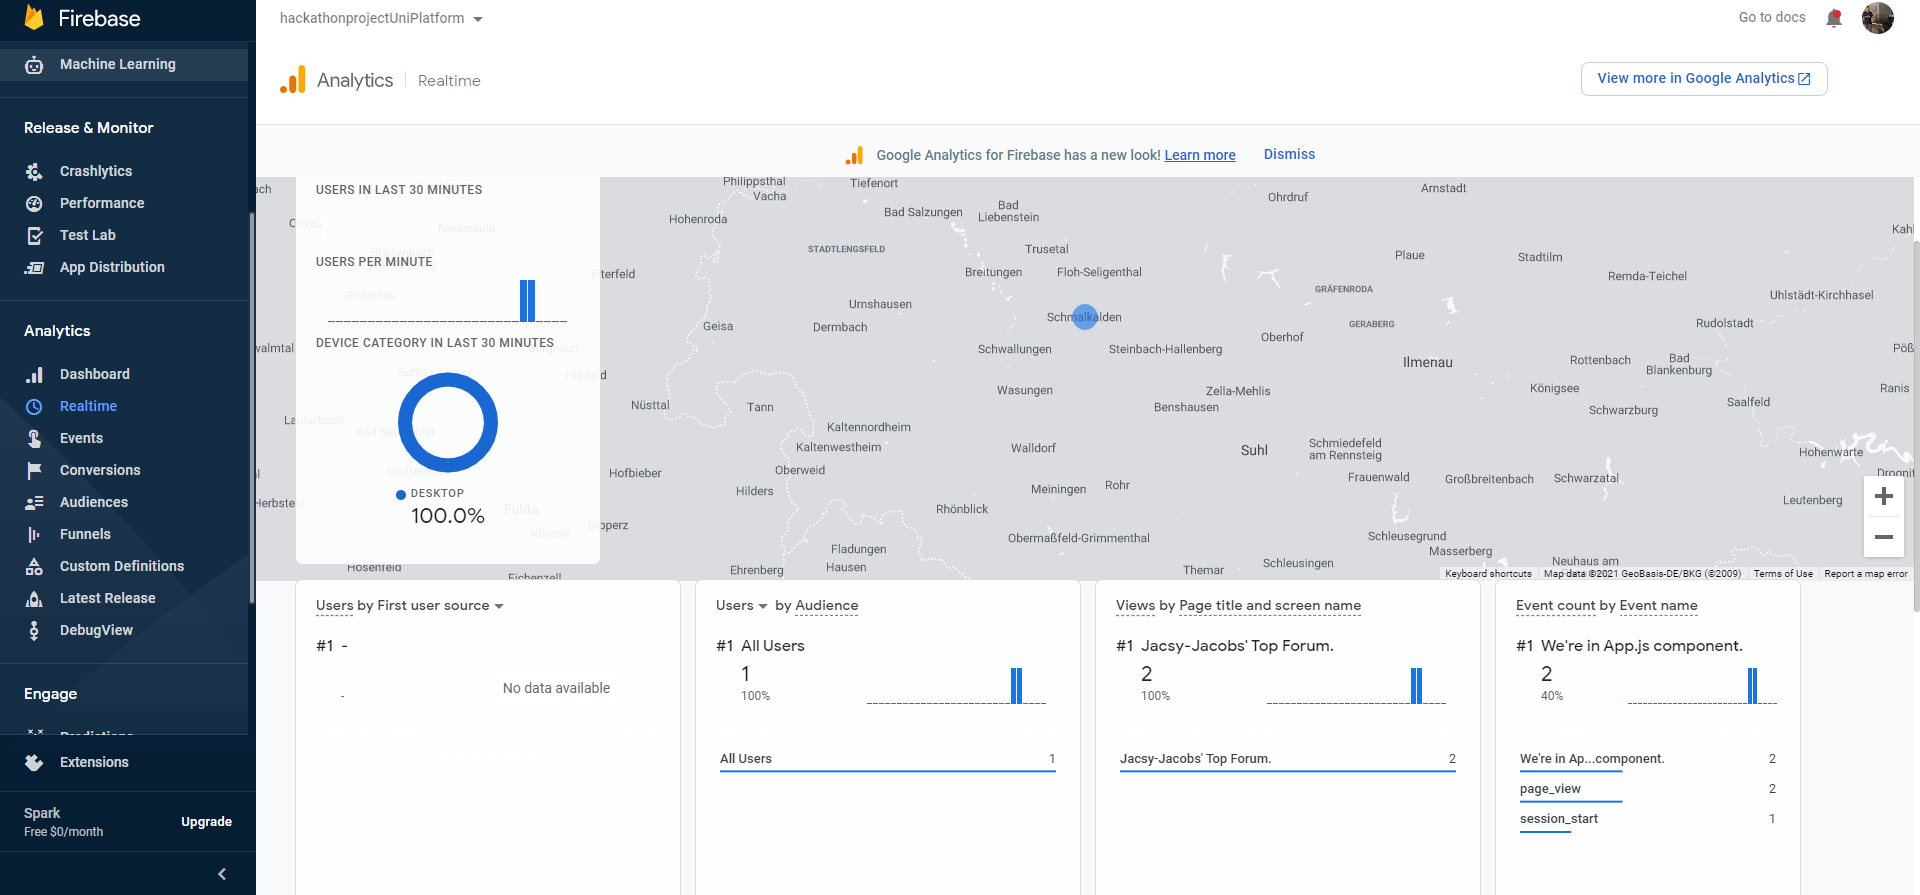This screenshot has width=1920, height=895.
Task: Zoom out on the map
Action: click(x=1884, y=537)
